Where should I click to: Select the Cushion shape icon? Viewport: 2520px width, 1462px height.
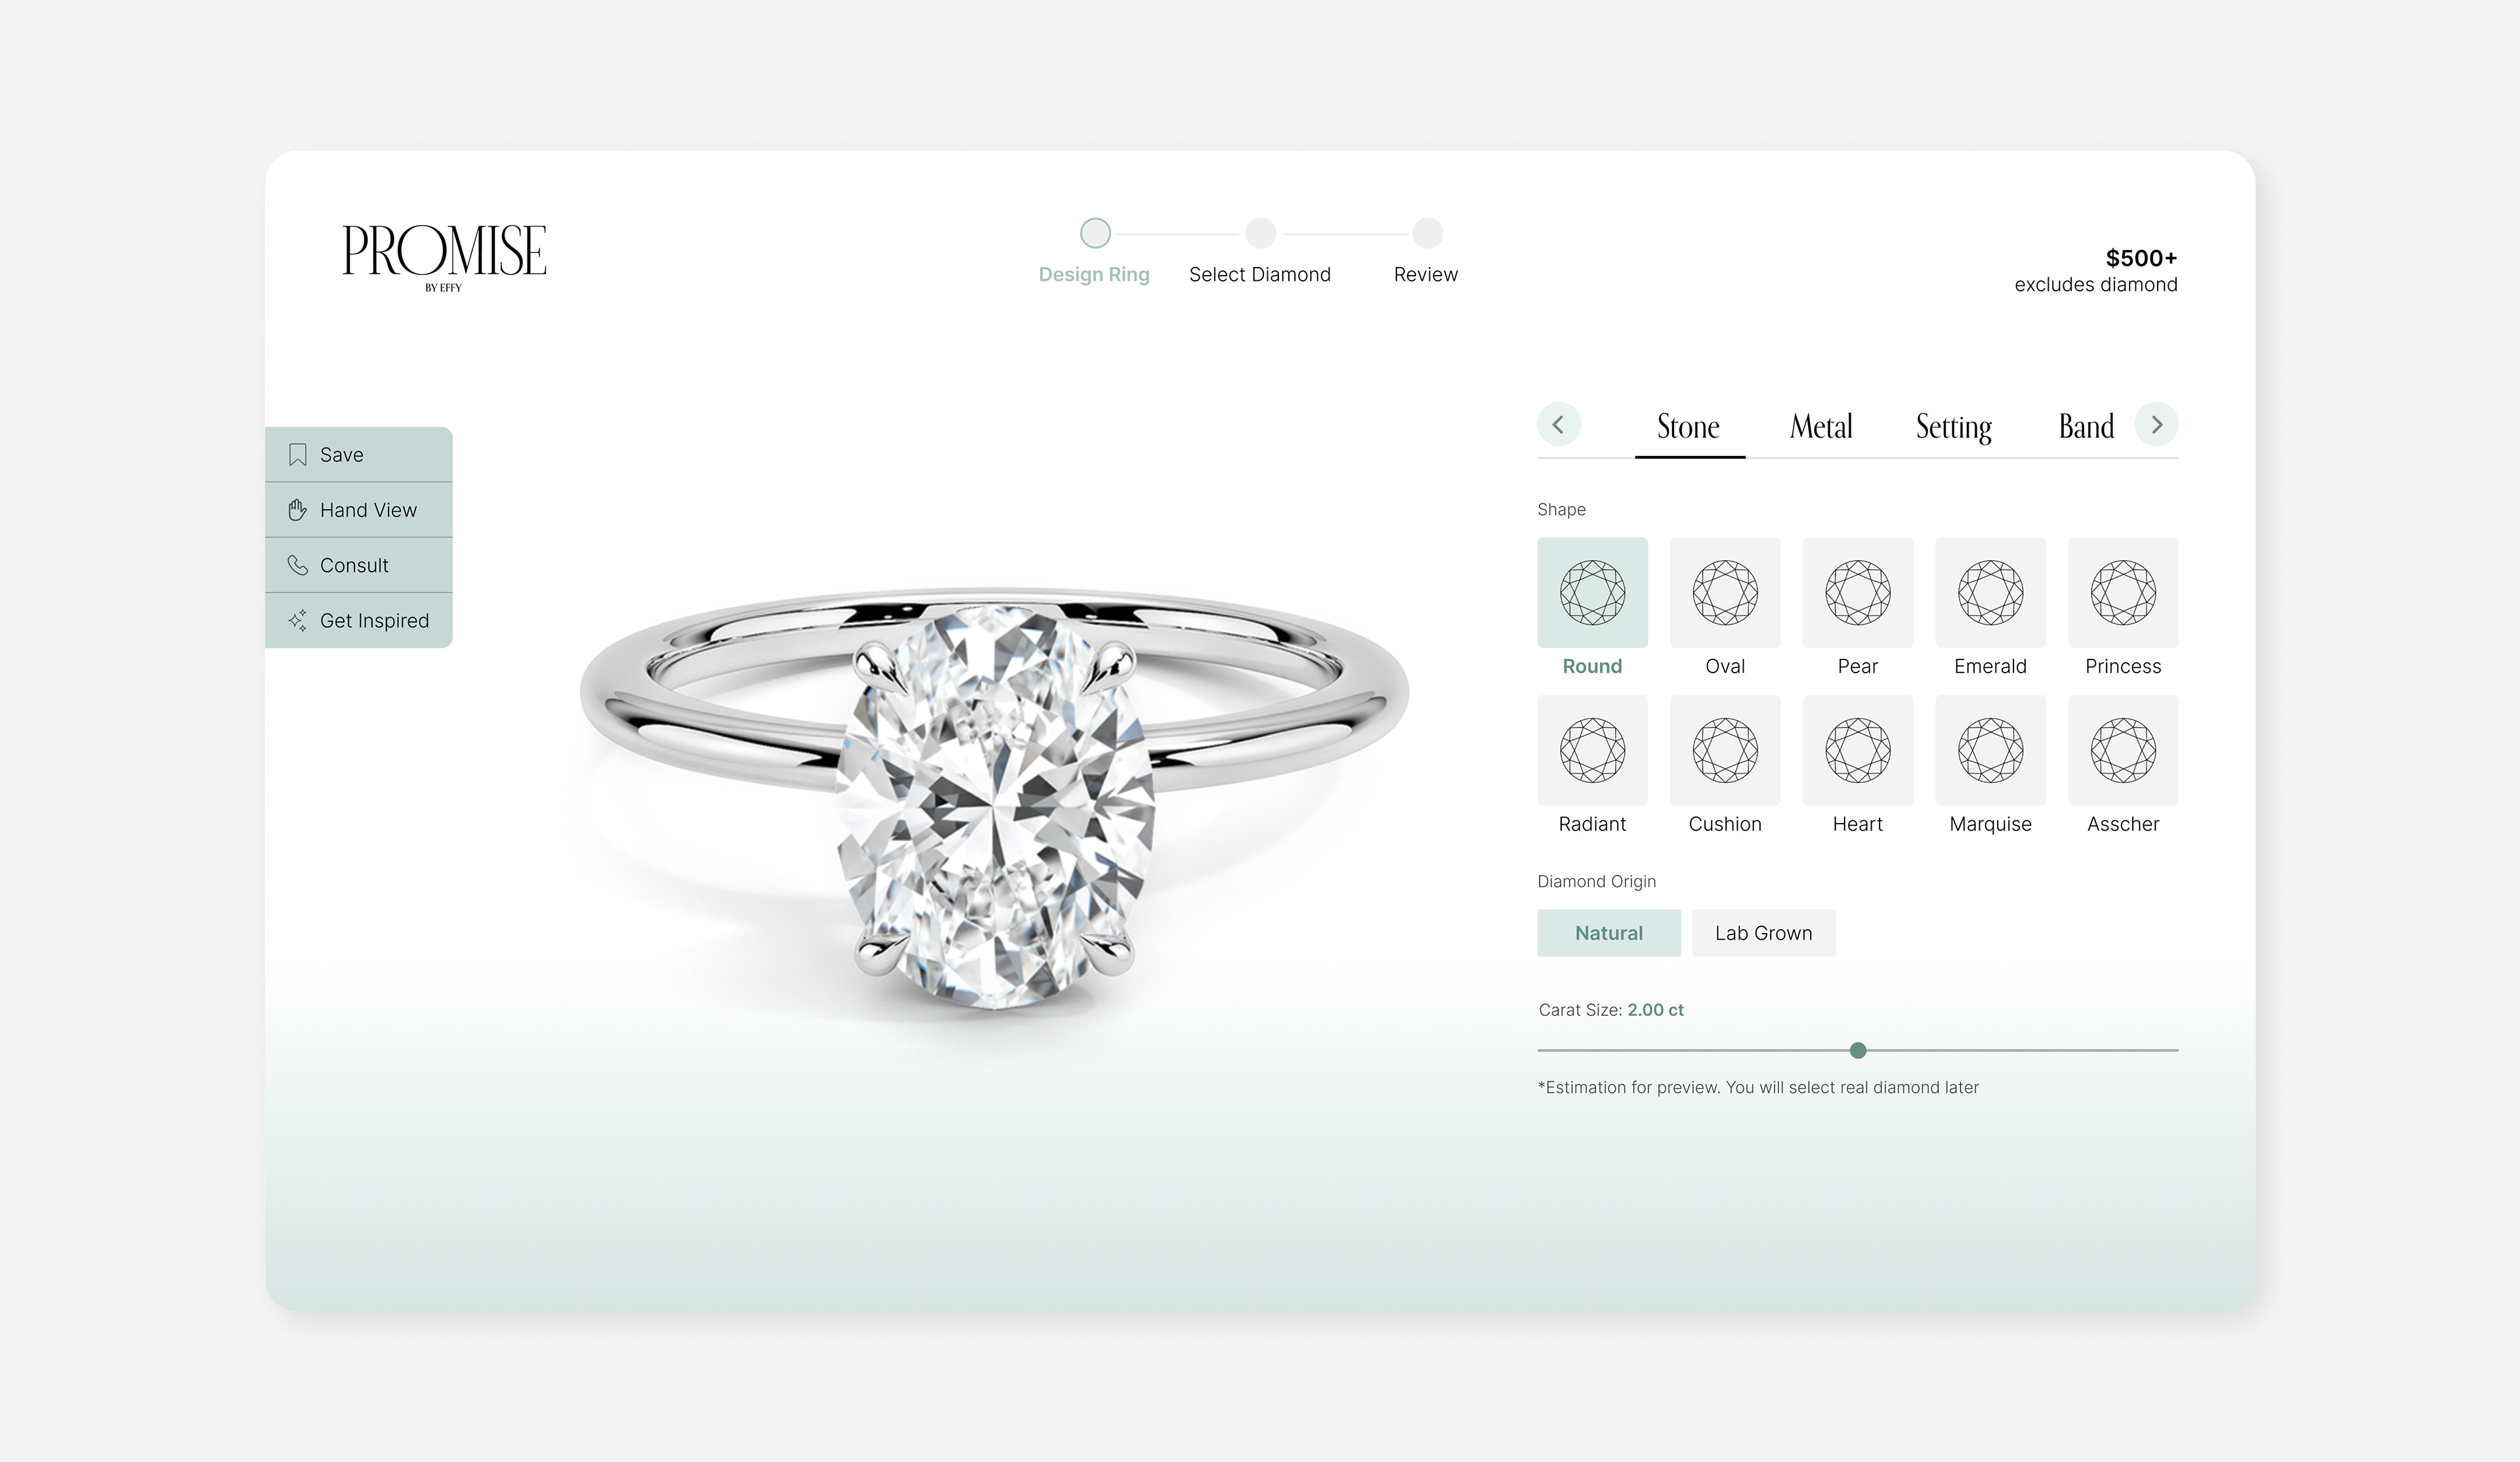1725,750
